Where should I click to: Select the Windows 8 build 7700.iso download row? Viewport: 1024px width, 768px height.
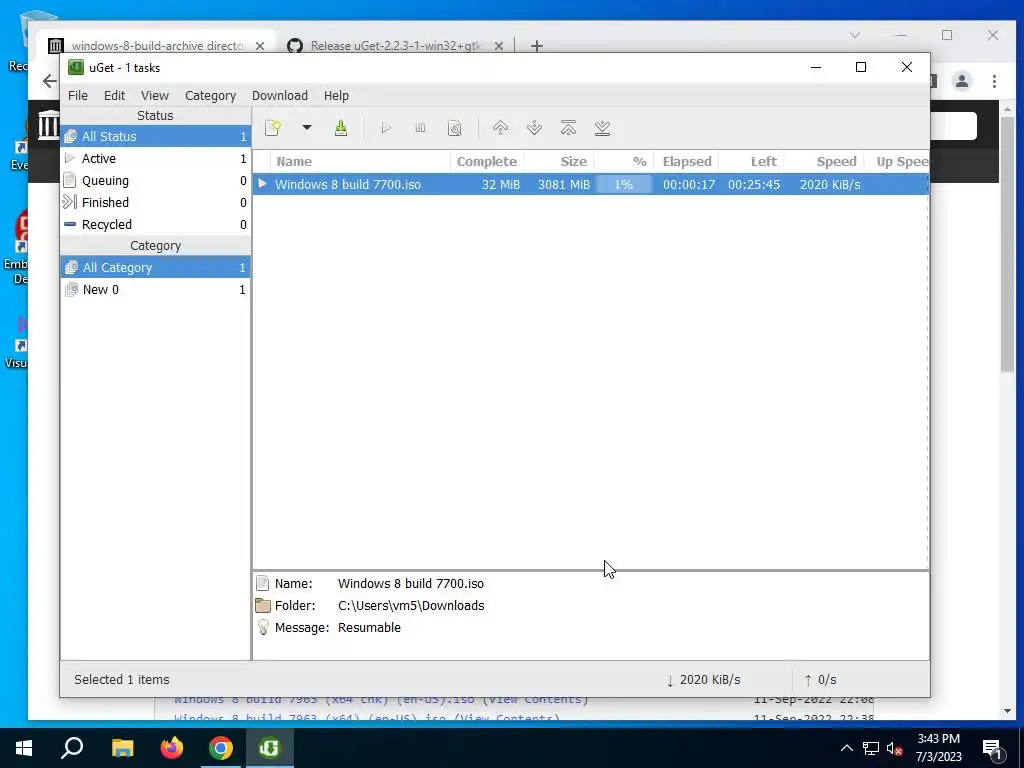[x=590, y=185]
